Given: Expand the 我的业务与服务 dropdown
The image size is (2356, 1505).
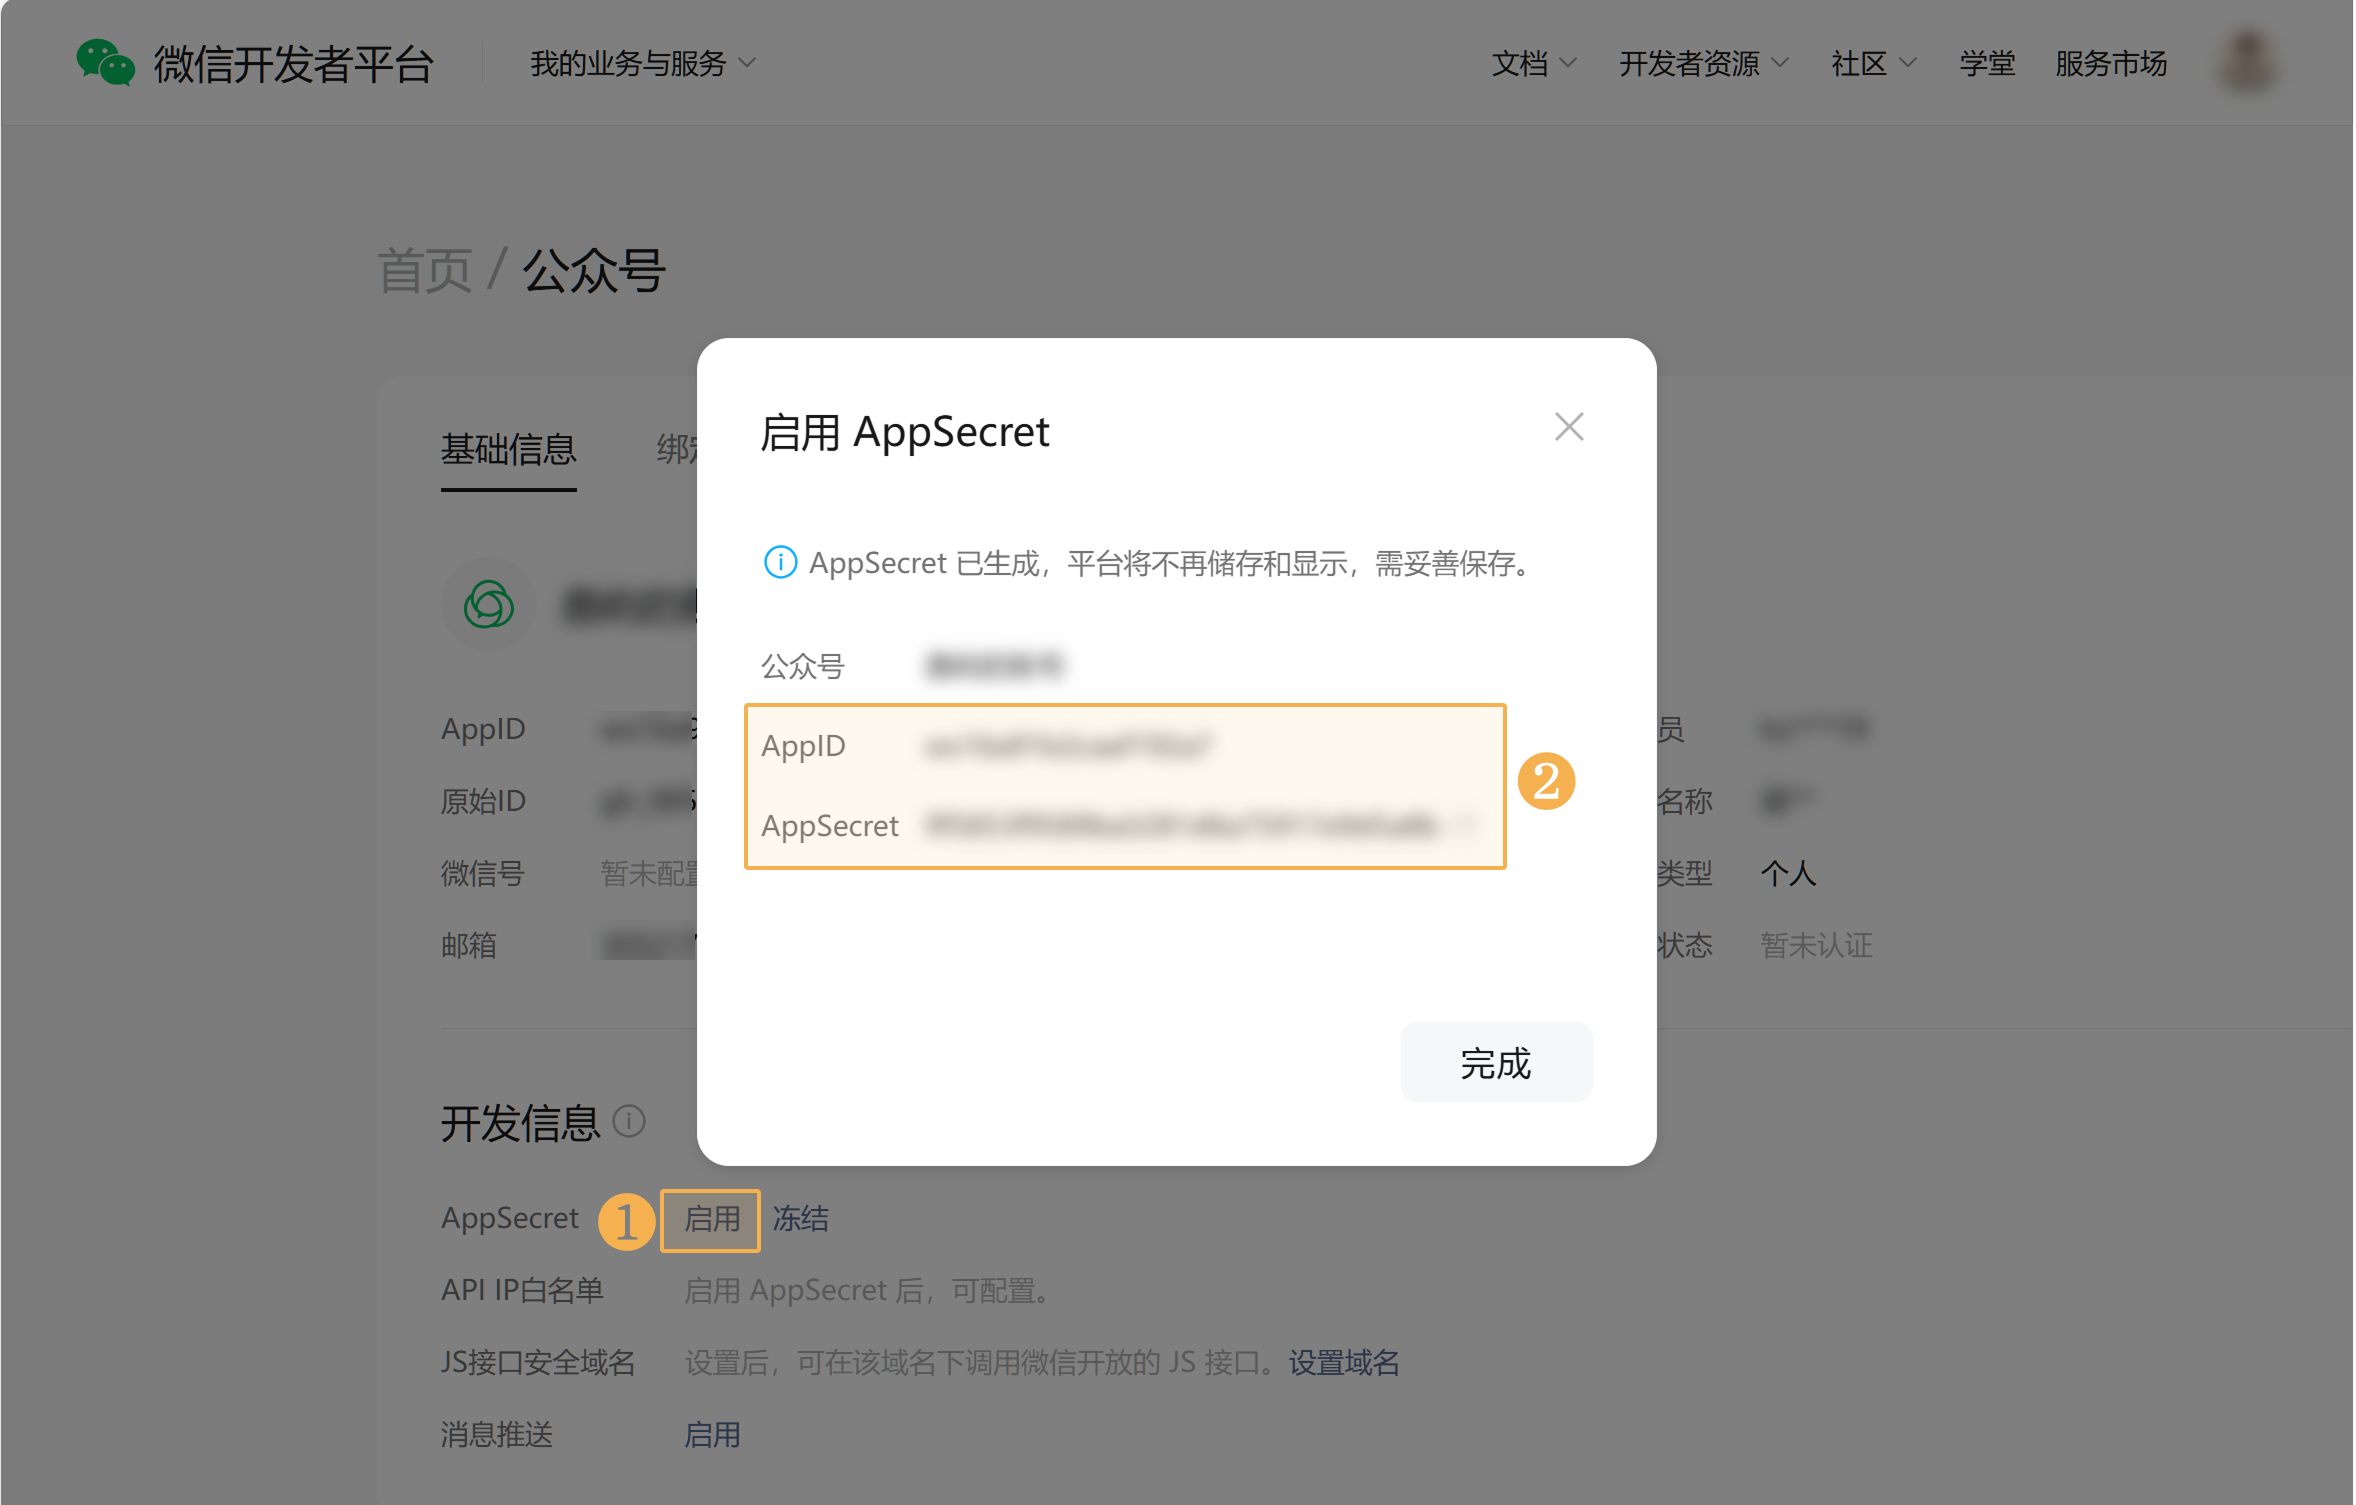Looking at the screenshot, I should [643, 64].
